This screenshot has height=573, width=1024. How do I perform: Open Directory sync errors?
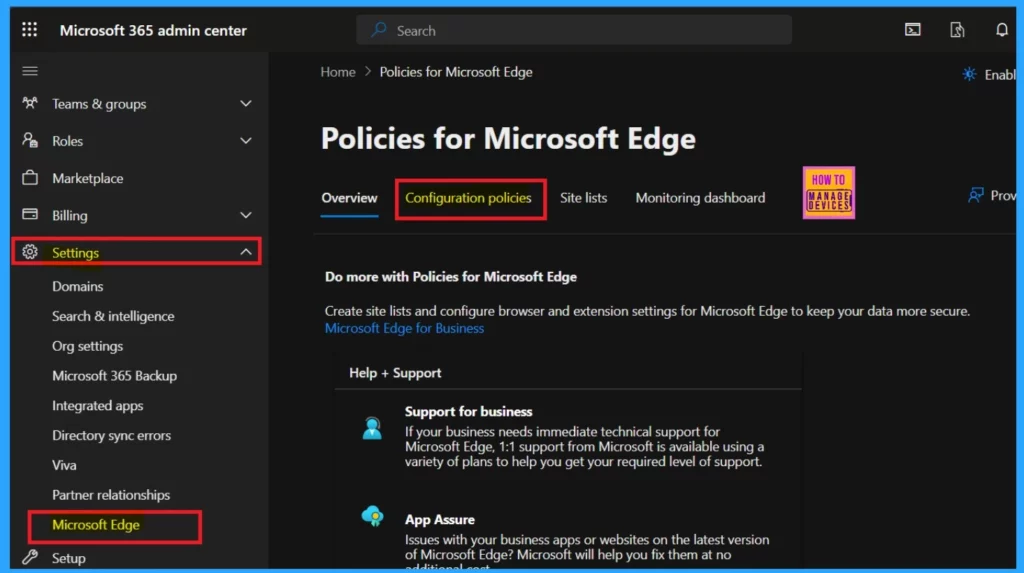pyautogui.click(x=111, y=435)
